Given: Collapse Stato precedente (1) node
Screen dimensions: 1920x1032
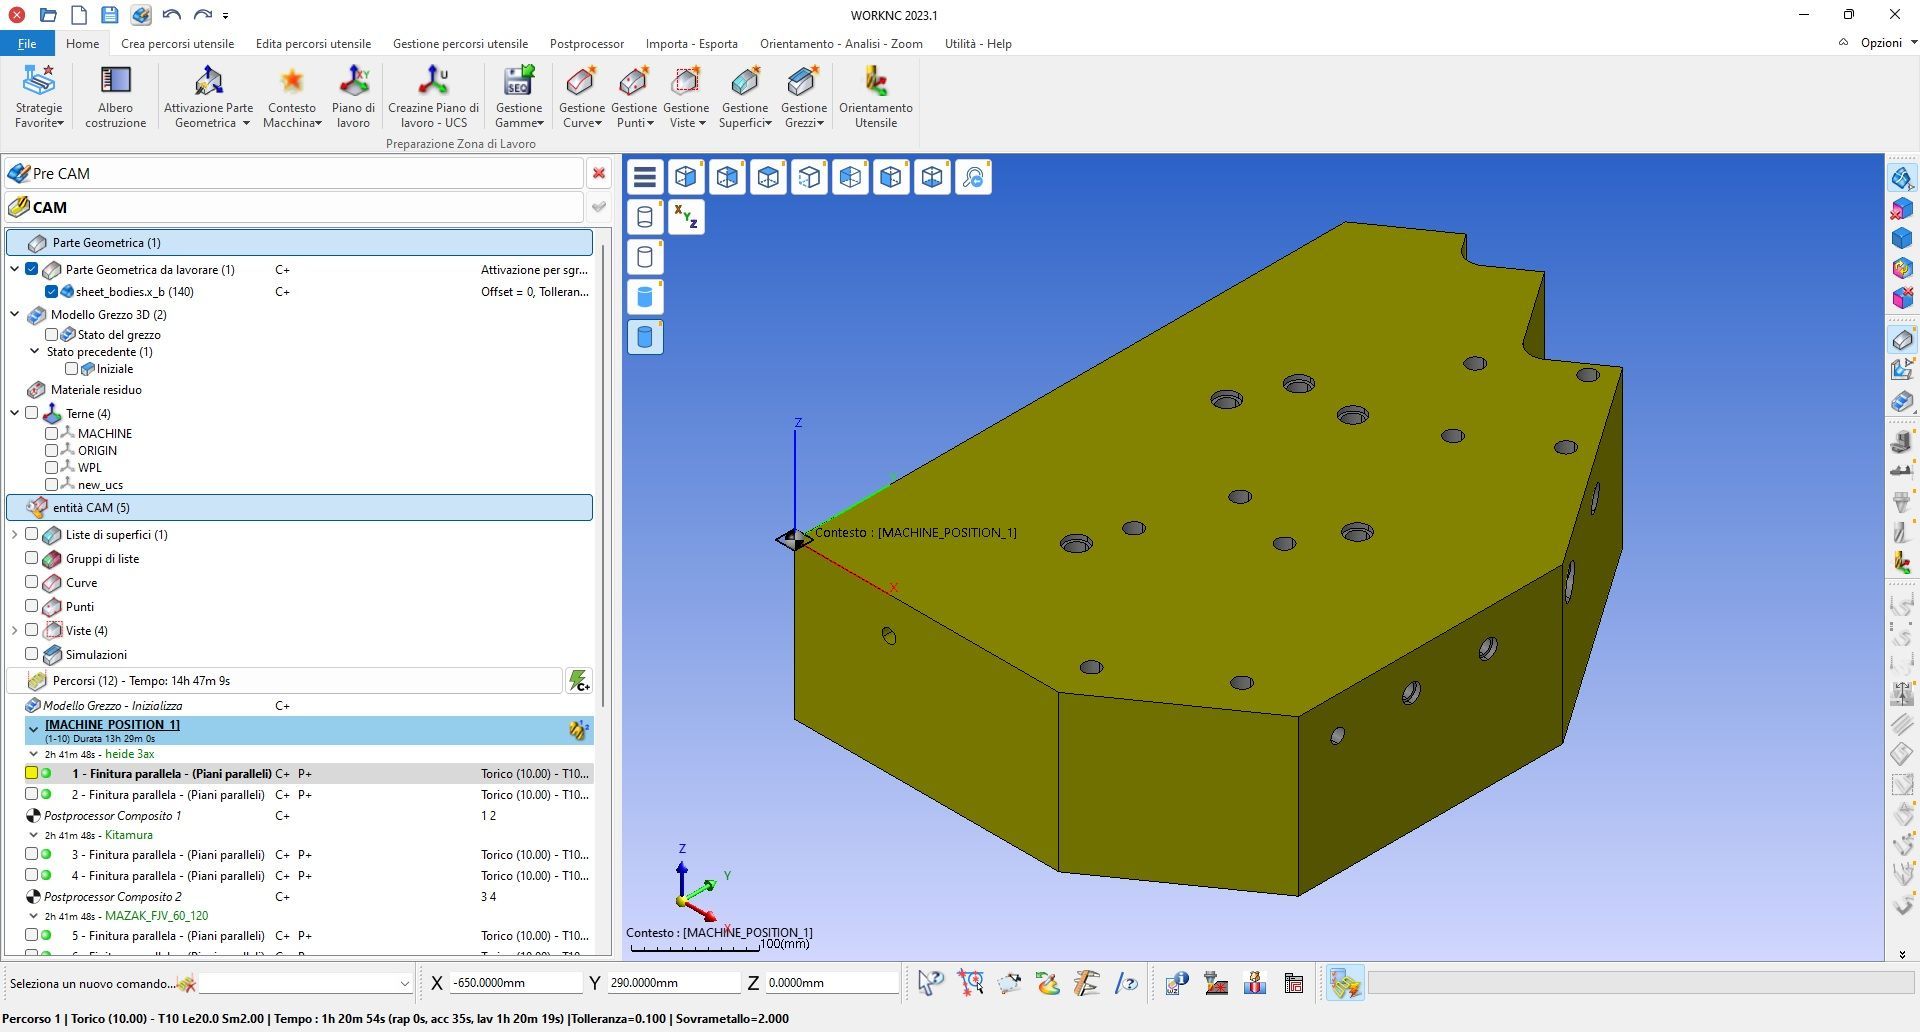Looking at the screenshot, I should [35, 352].
